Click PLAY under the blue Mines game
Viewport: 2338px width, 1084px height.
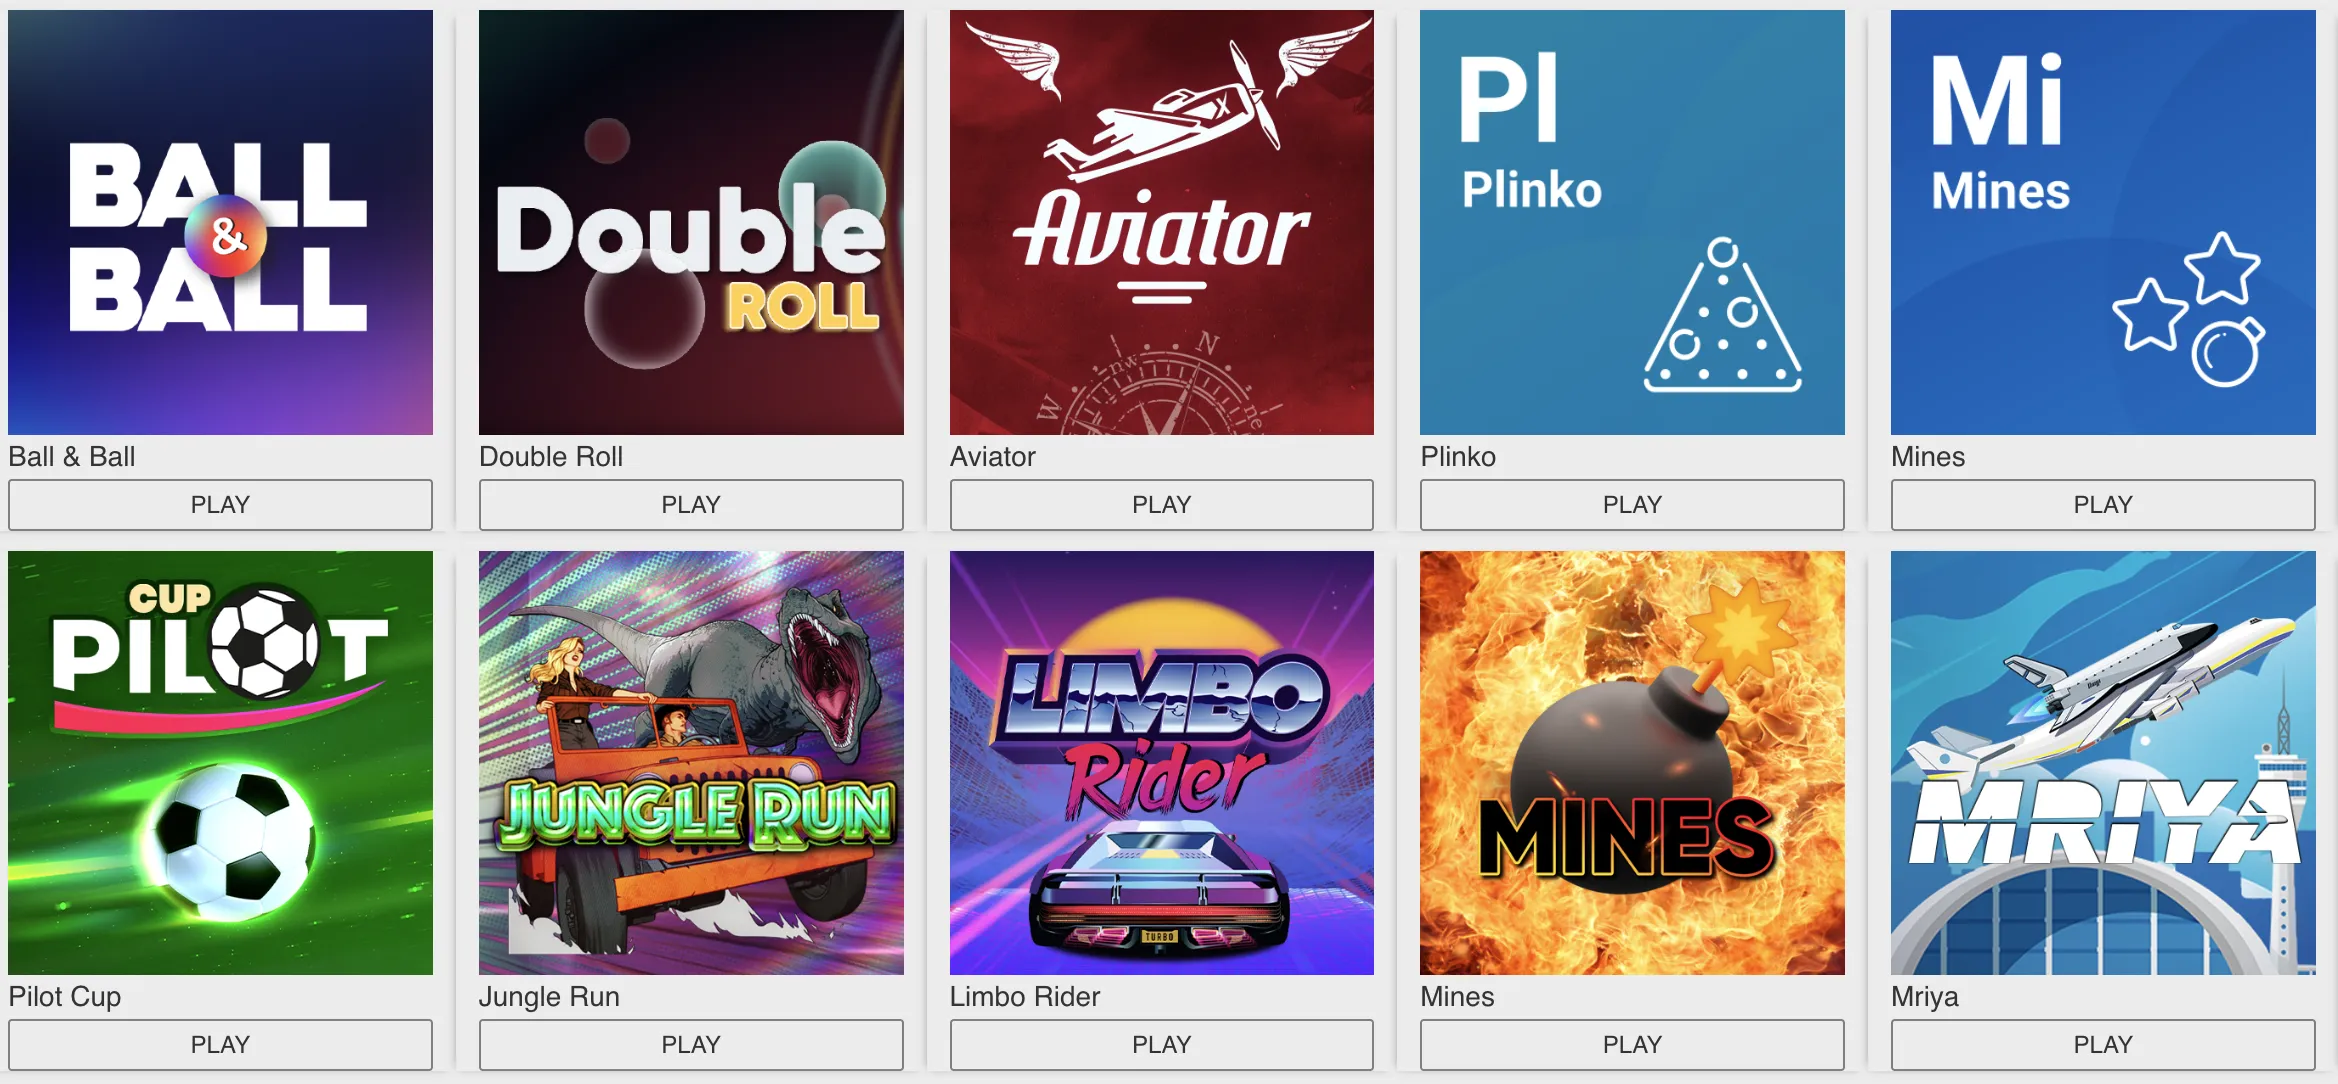click(x=2103, y=505)
